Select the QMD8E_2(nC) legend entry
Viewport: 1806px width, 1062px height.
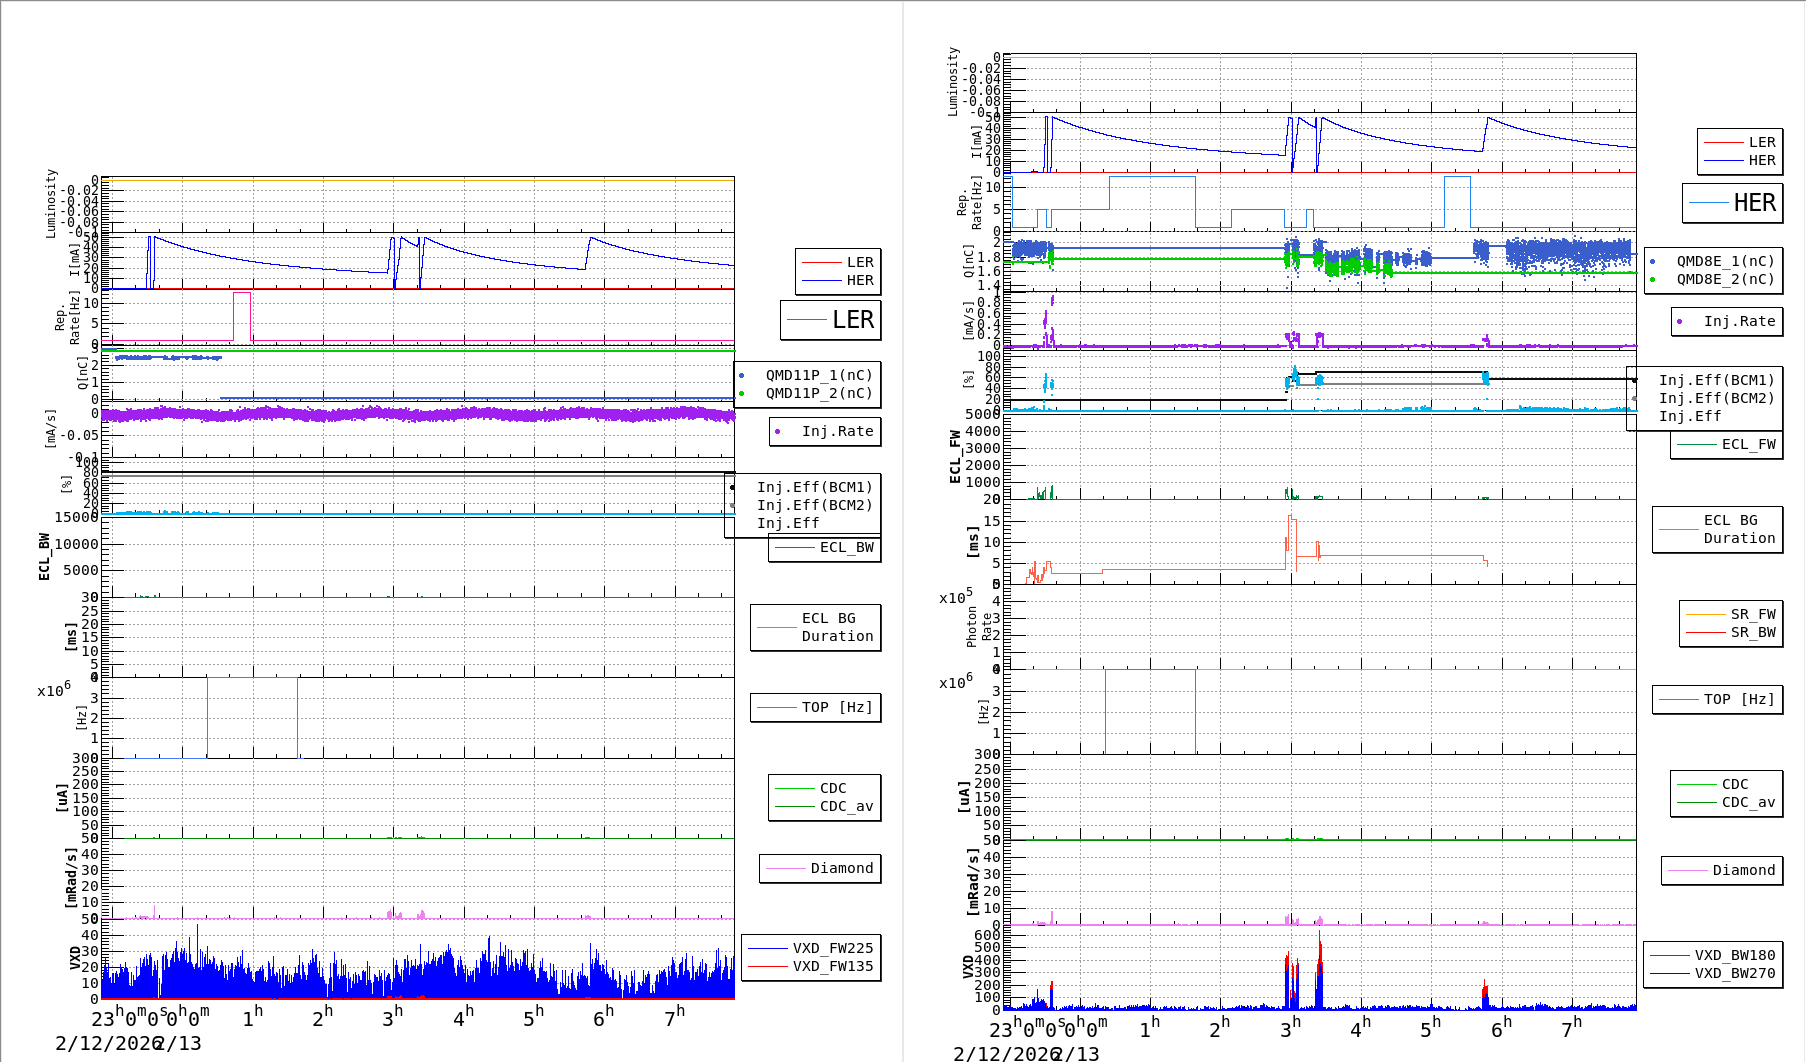pos(1725,279)
